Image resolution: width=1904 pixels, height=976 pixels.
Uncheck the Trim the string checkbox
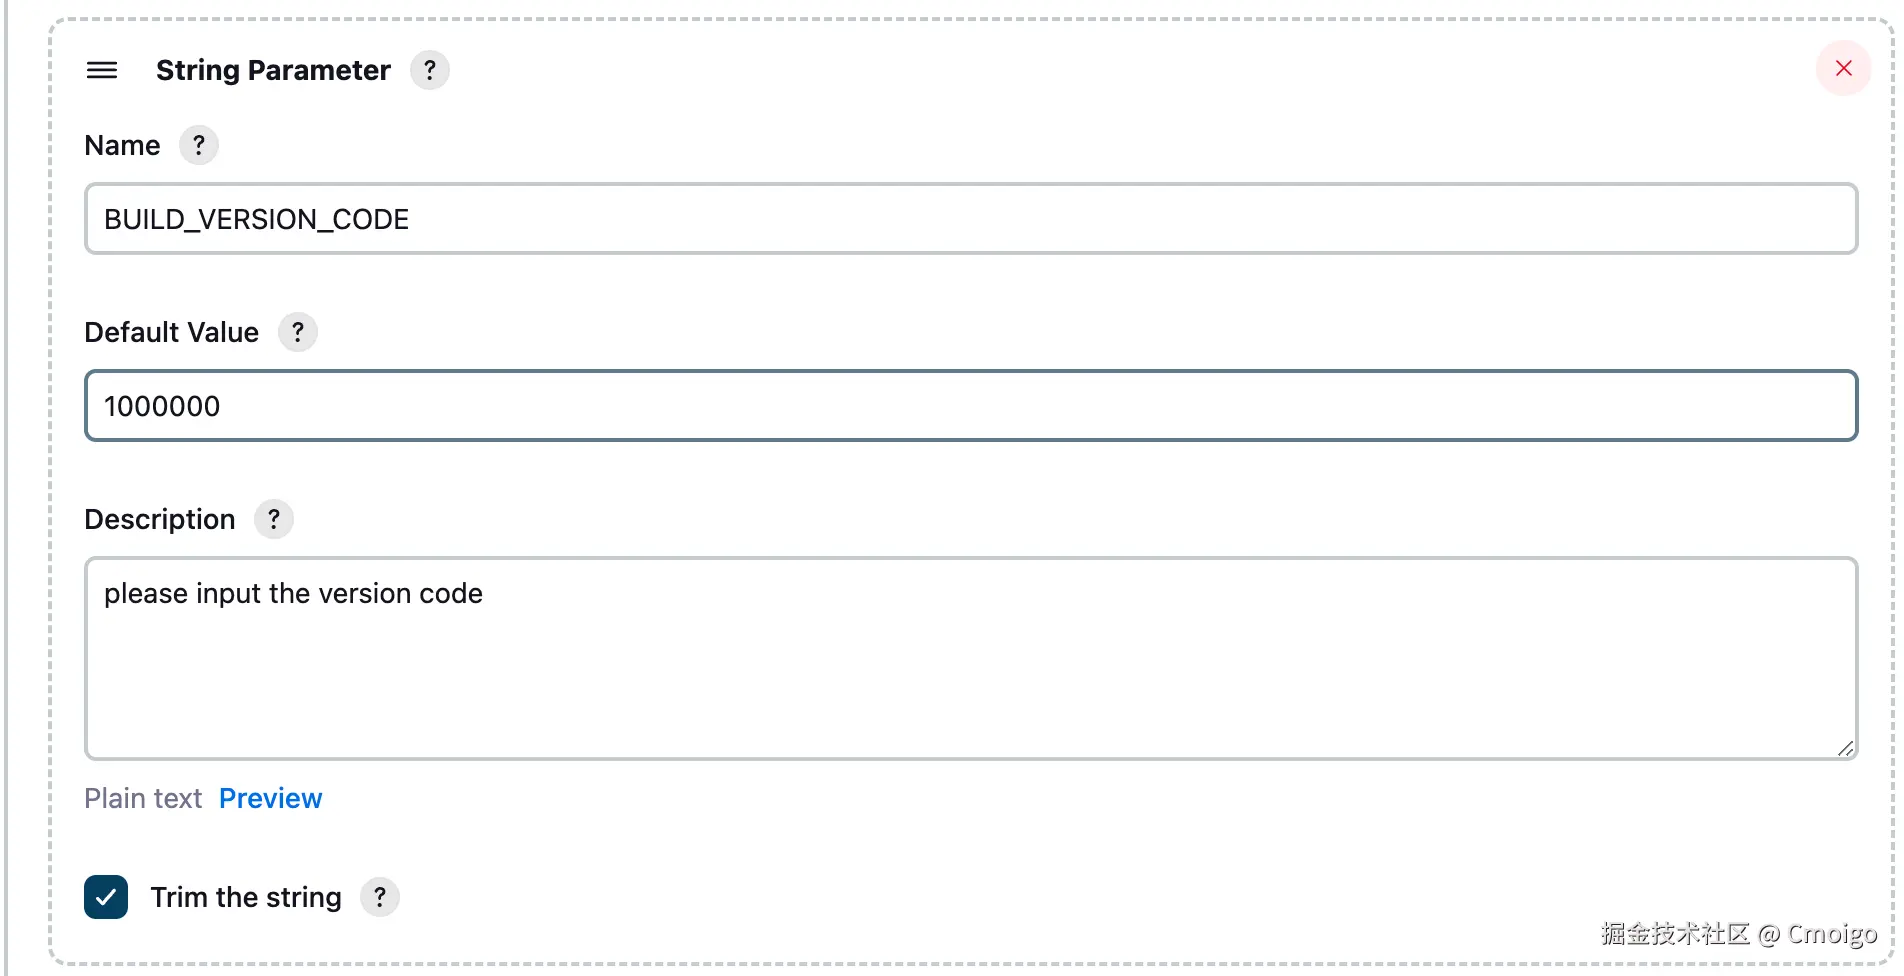point(106,897)
